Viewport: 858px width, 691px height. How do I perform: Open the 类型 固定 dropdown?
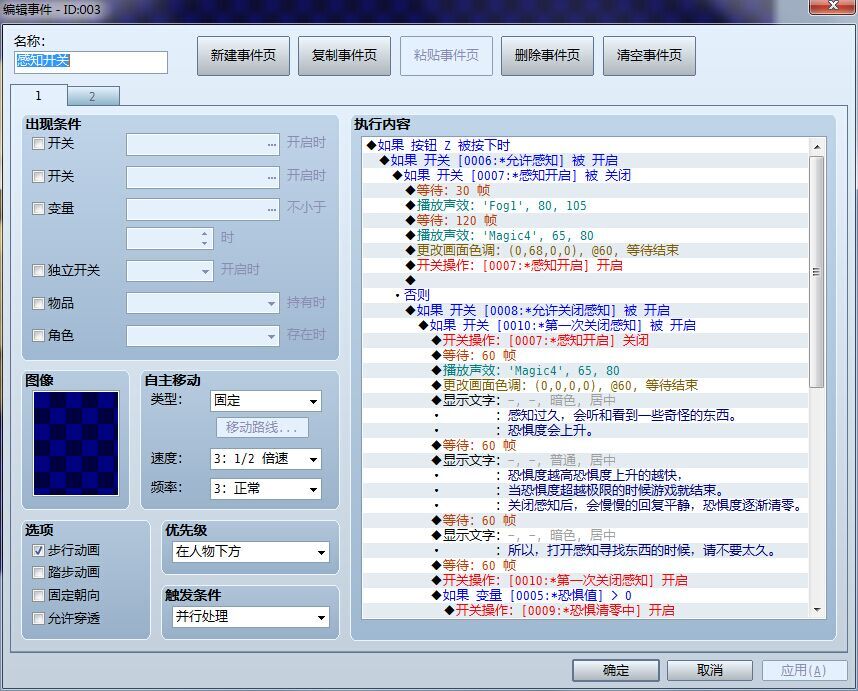266,401
